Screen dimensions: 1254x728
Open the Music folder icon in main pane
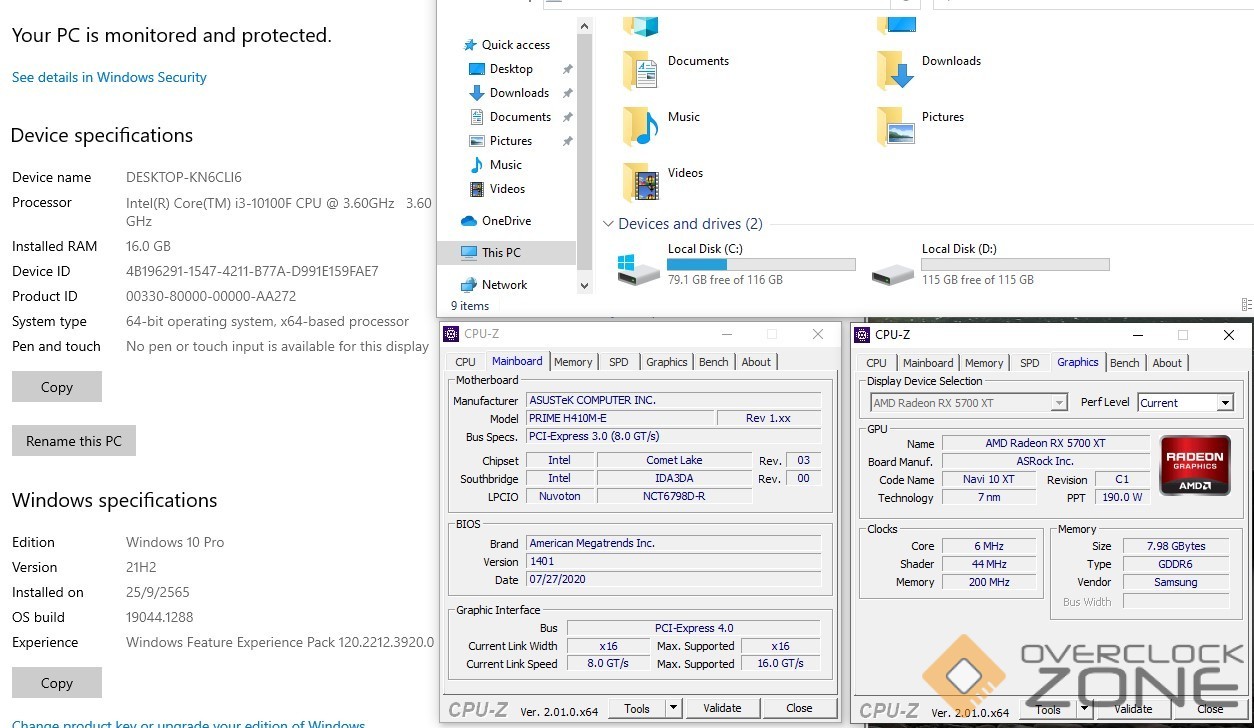coord(640,127)
